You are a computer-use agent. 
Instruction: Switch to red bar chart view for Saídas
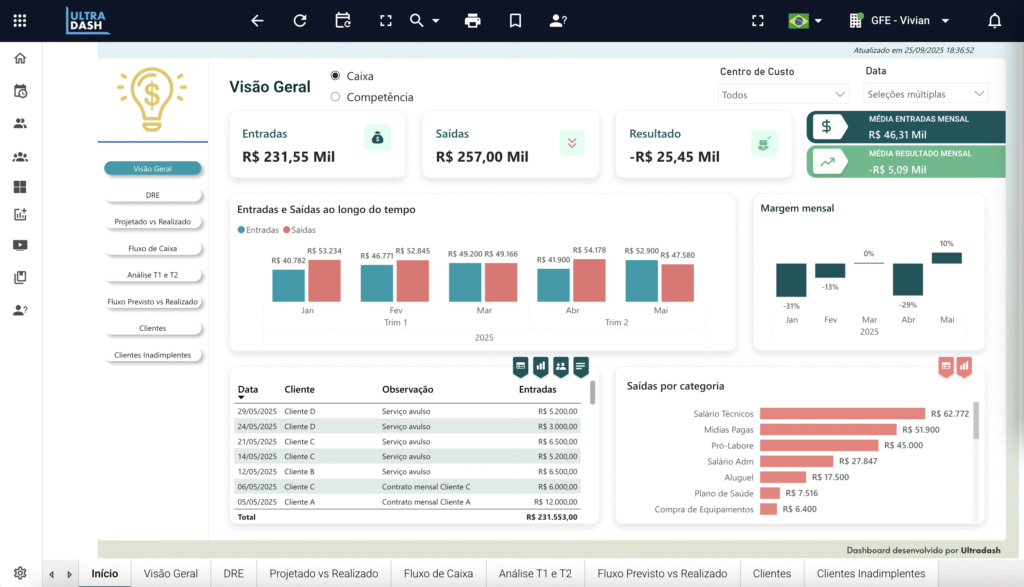click(x=964, y=367)
